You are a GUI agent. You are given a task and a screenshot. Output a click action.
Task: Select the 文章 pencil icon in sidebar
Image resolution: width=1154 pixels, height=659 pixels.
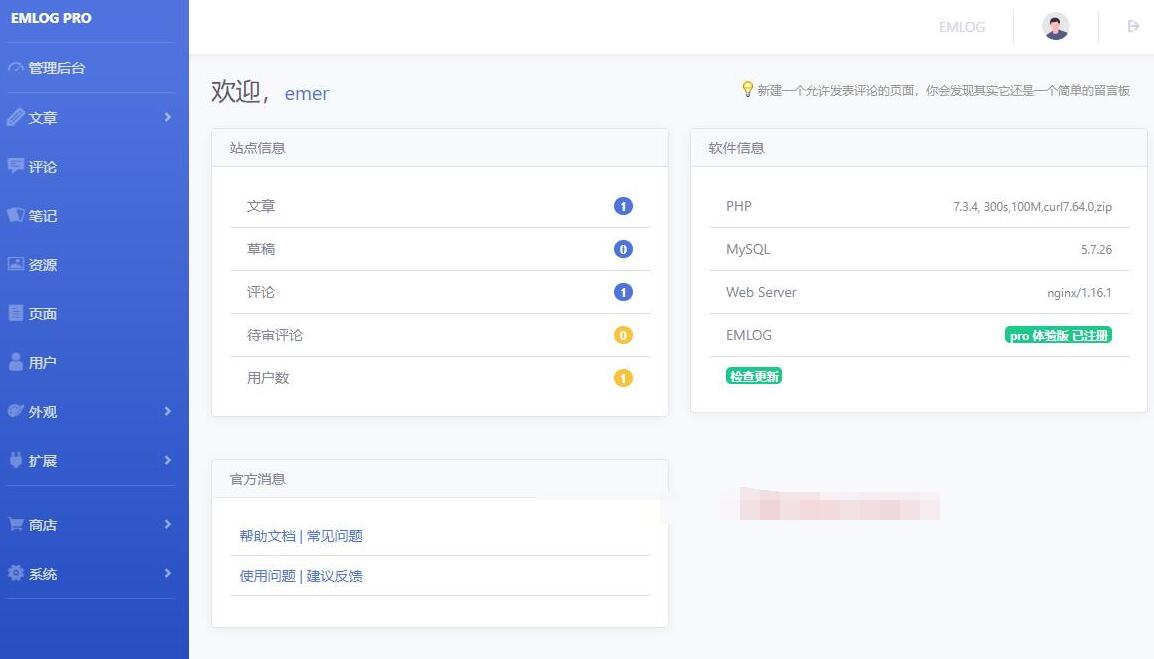pos(18,117)
